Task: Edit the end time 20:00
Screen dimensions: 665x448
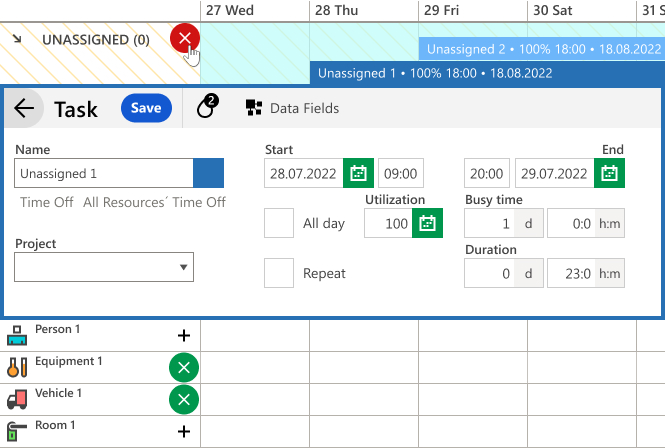Action: click(x=487, y=173)
